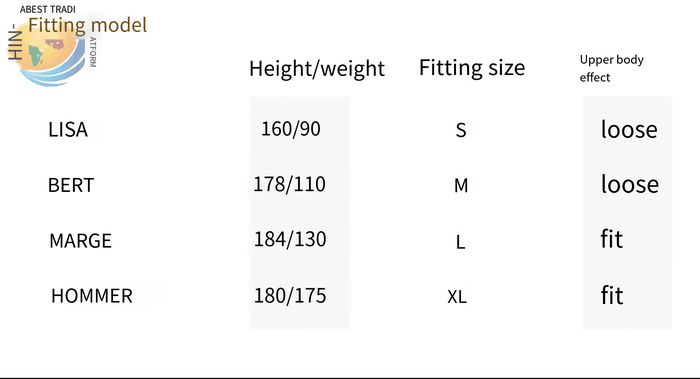Select the HOMMER model name

point(92,296)
